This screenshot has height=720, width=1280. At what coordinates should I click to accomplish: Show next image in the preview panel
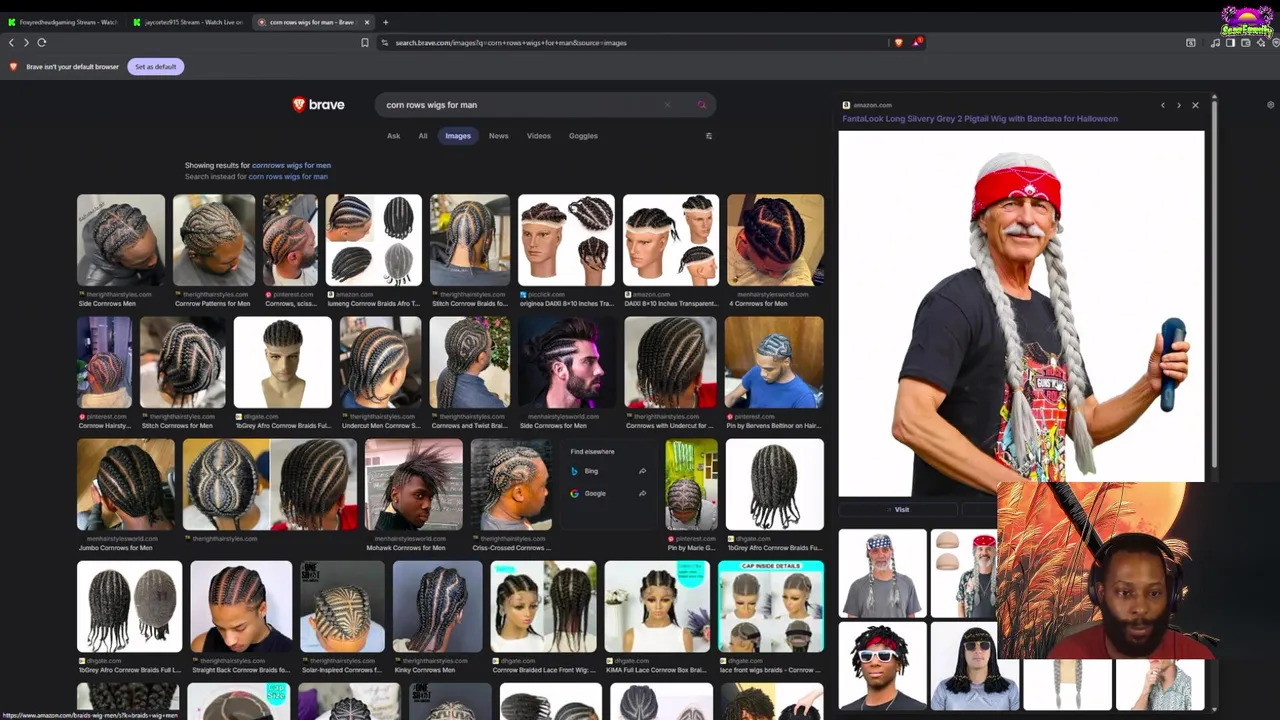(x=1178, y=105)
